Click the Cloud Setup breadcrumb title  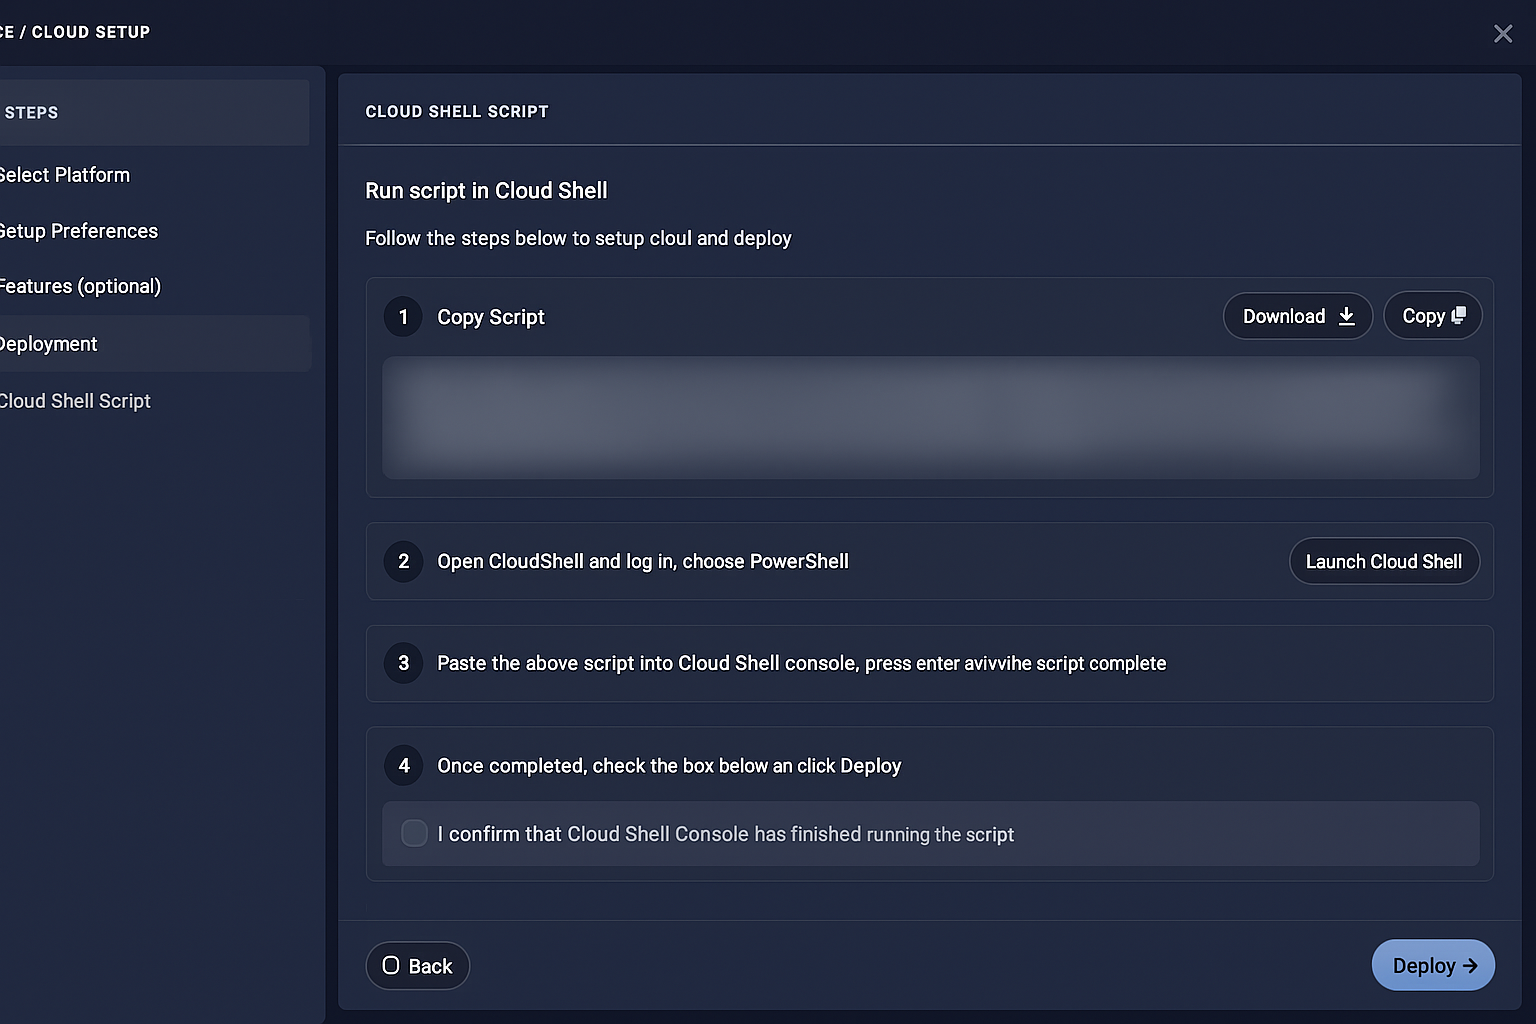90,32
